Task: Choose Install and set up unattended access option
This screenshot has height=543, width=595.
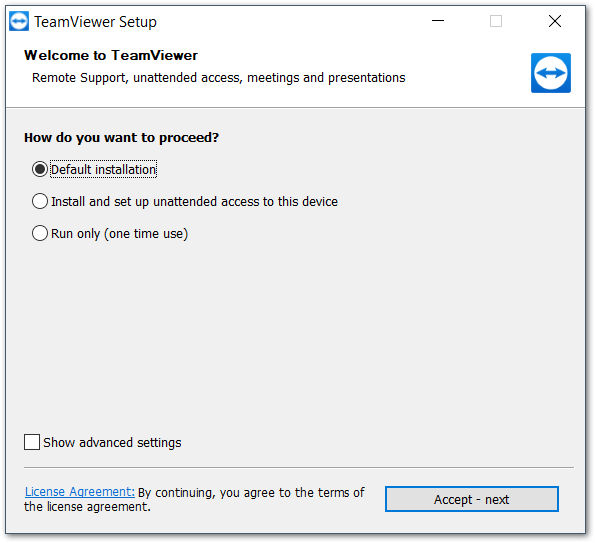Action: pos(40,201)
